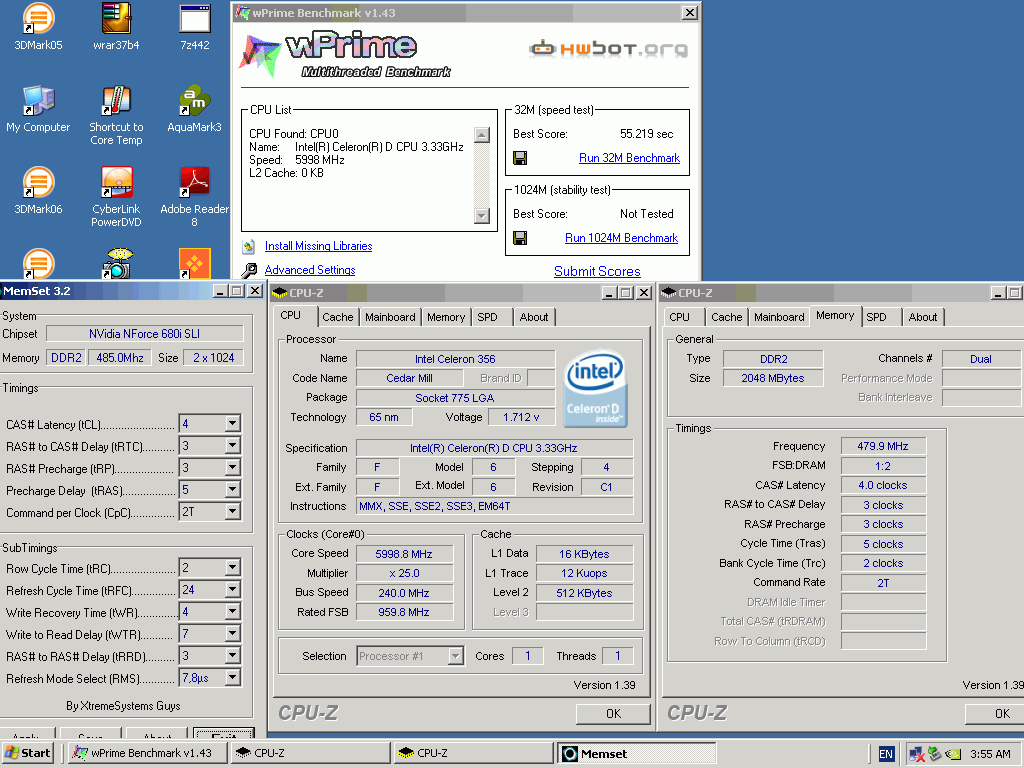Open Adobe Reader 8 desktop icon
This screenshot has width=1024, height=768.
pyautogui.click(x=195, y=197)
